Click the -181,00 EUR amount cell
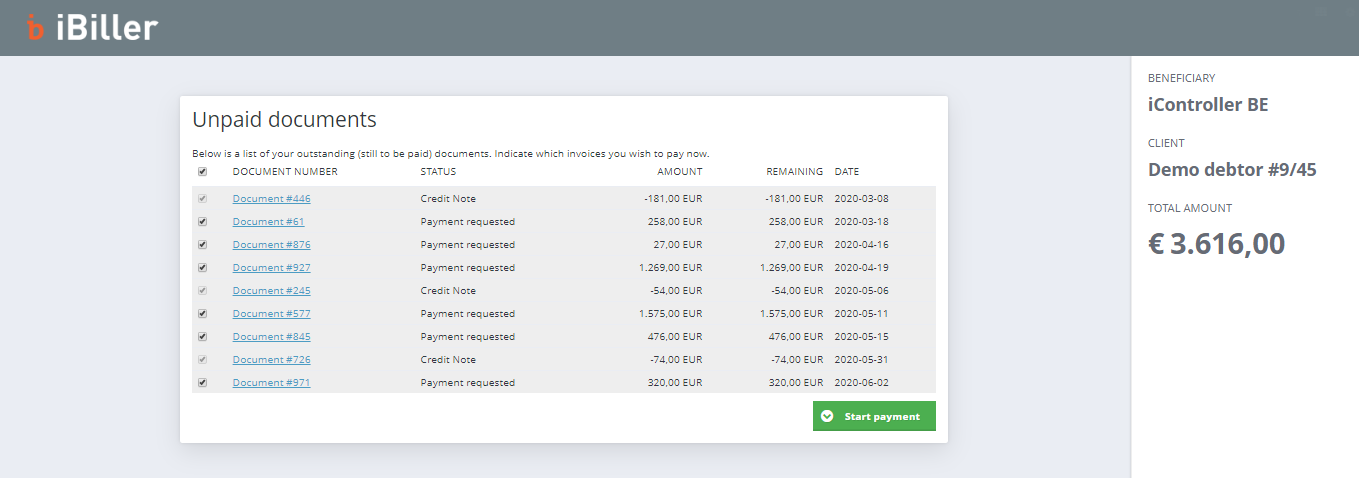1359x478 pixels. pos(673,198)
